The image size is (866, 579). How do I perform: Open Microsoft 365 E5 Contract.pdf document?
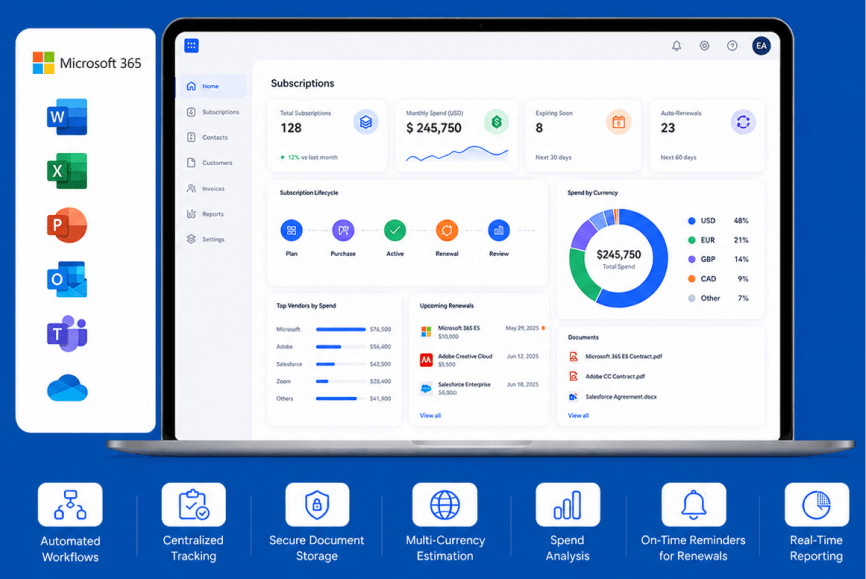click(615, 356)
